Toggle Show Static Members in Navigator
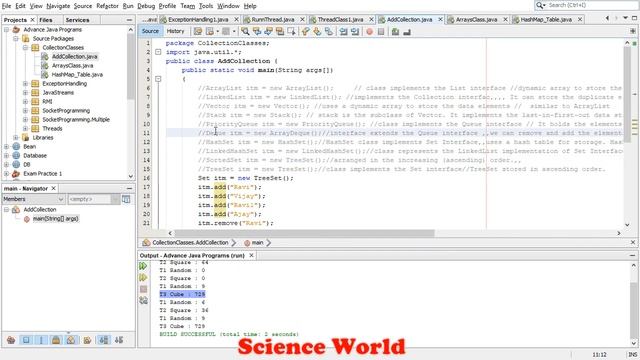 (41, 340)
